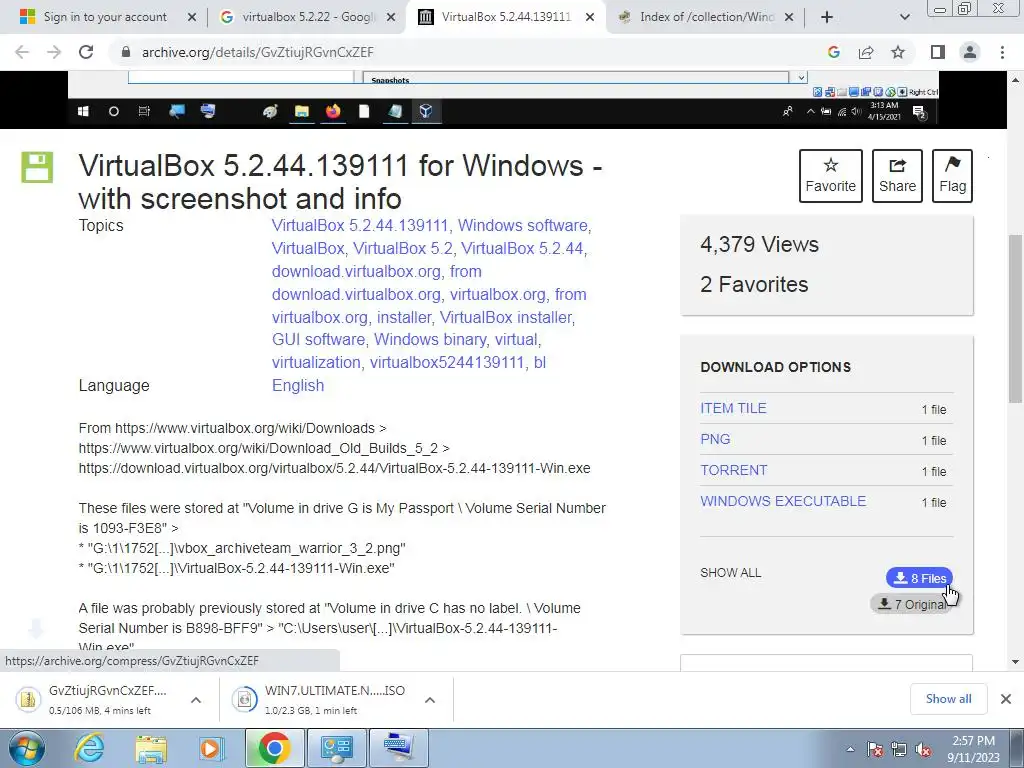Viewport: 1024px width, 768px height.
Task: Click the 2 Favorites text
Action: click(754, 284)
